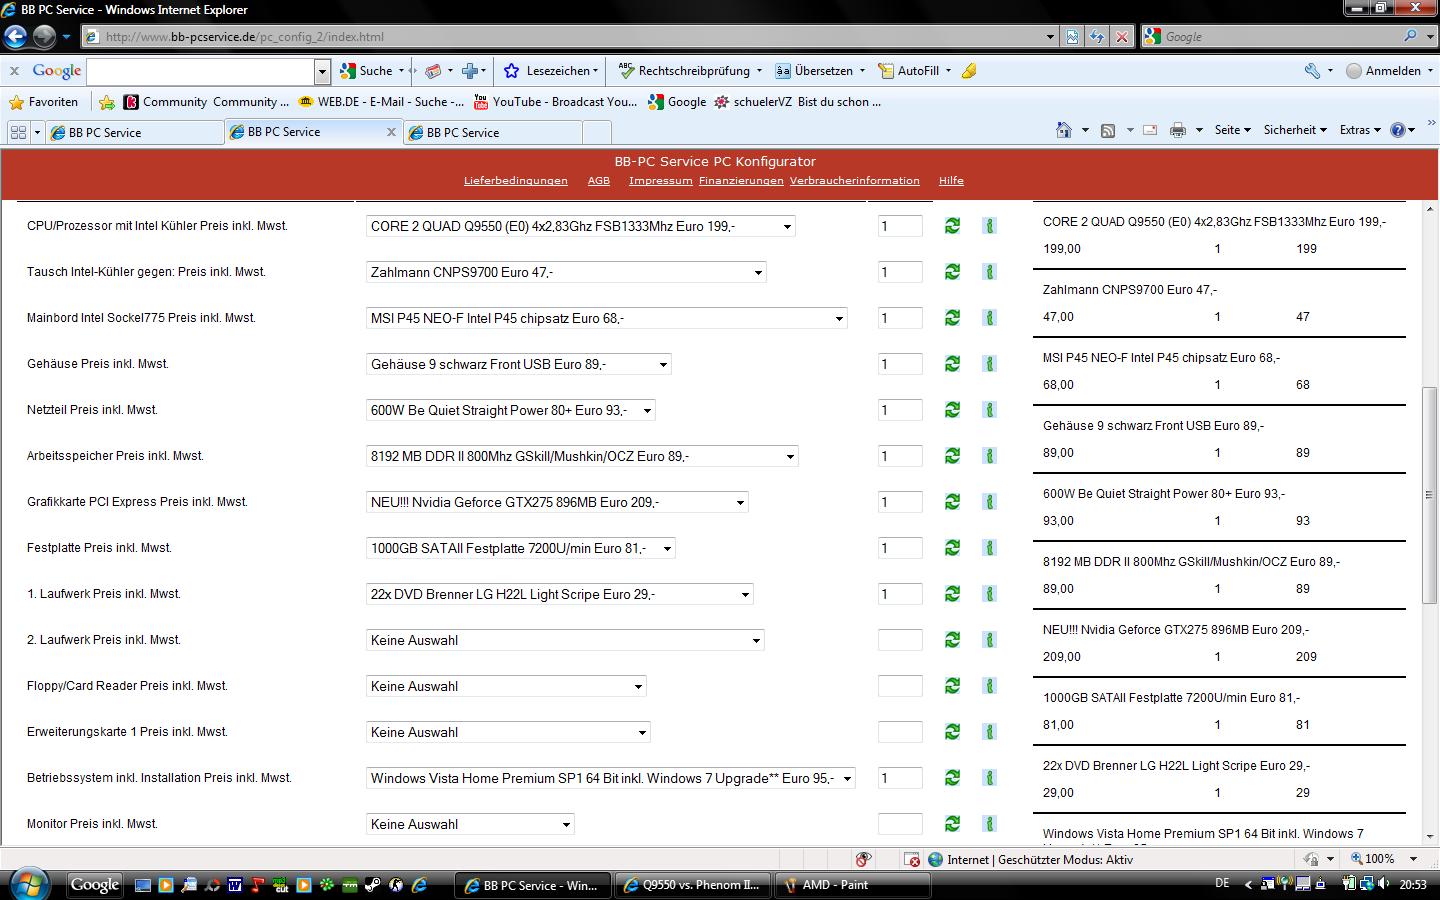Click refresh icon in Gehäuse row

[x=952, y=364]
